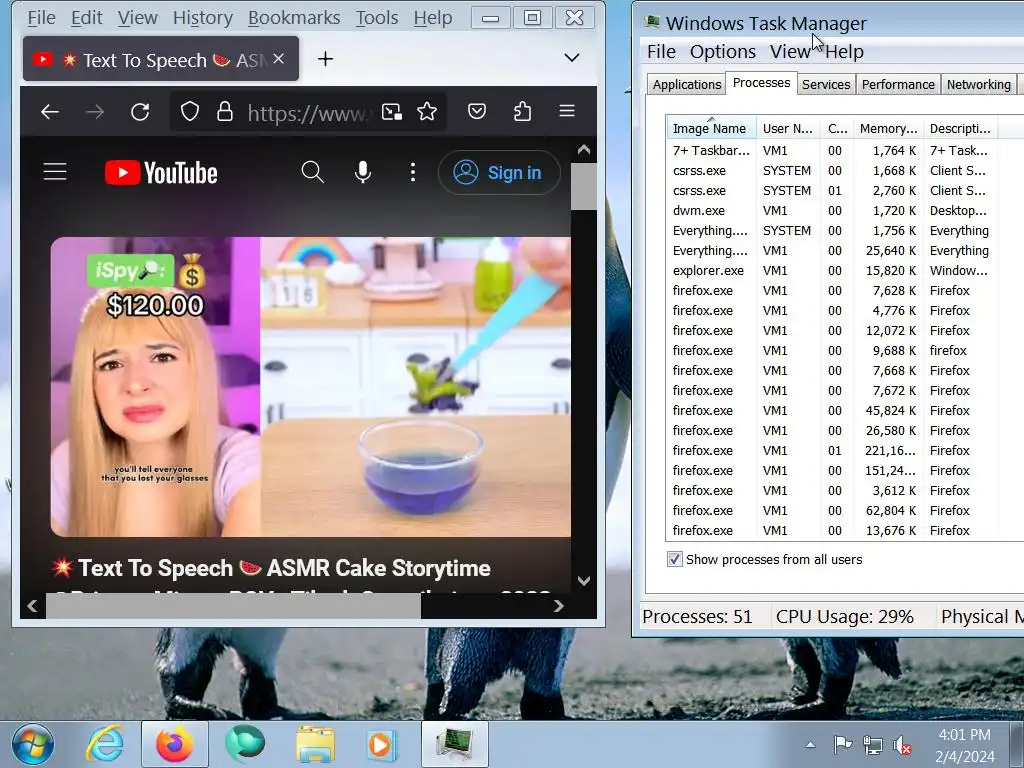Image resolution: width=1024 pixels, height=768 pixels.
Task: Open Pocket save icon in Firefox
Action: pos(477,112)
